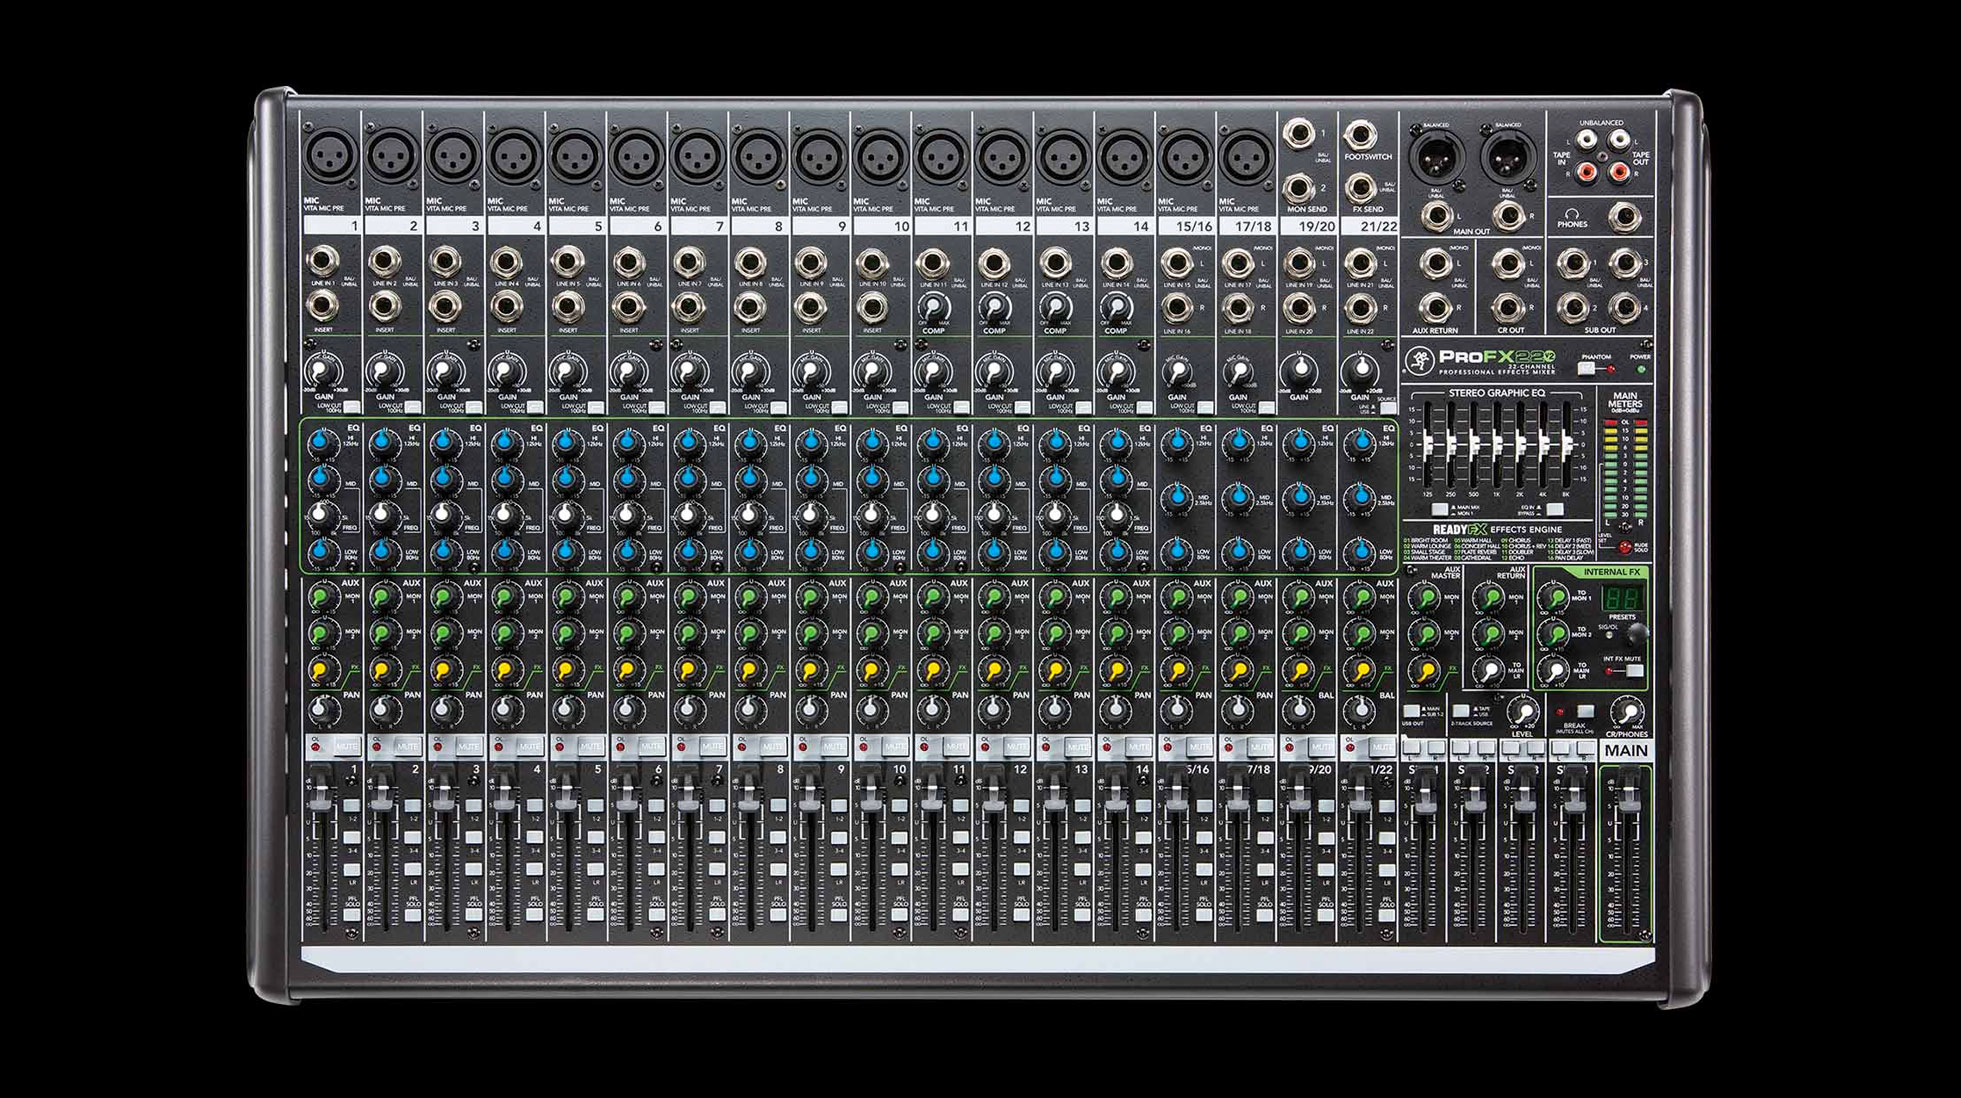The image size is (1961, 1098).
Task: Click the red Rude Solo LED
Action: (1625, 547)
